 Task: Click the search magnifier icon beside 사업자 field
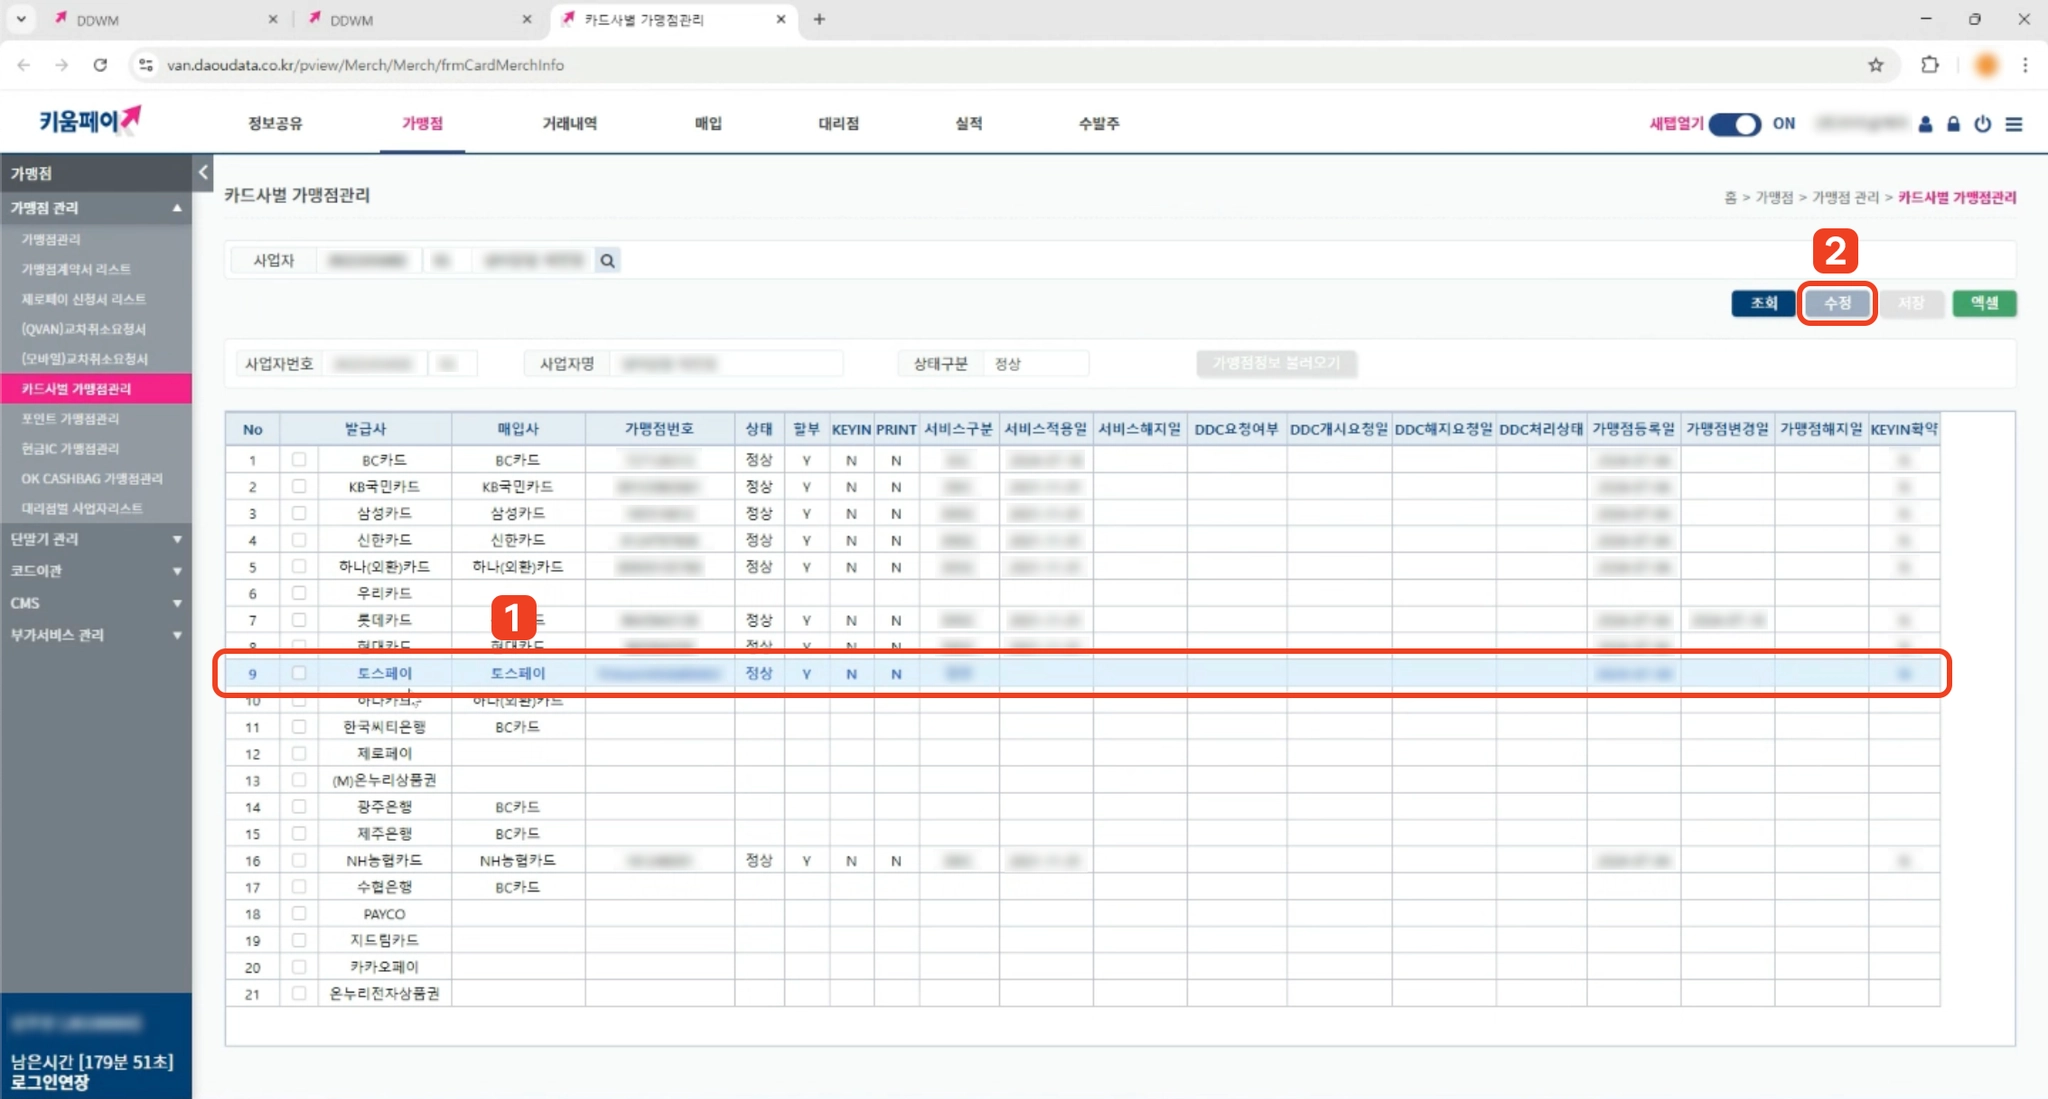tap(607, 261)
